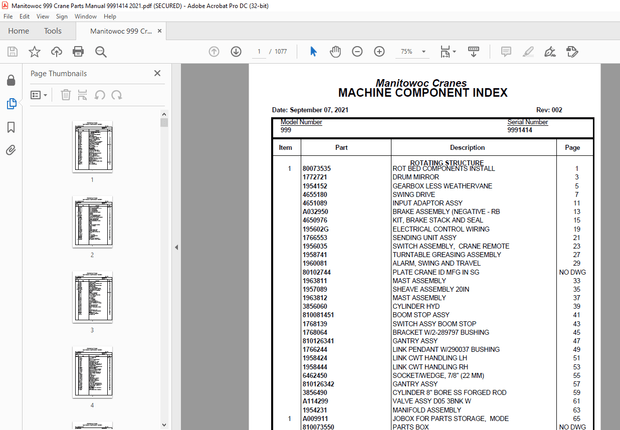Screen dimensions: 620x430
Task: Open the Bookmarks sidebar panel
Action: [11, 127]
